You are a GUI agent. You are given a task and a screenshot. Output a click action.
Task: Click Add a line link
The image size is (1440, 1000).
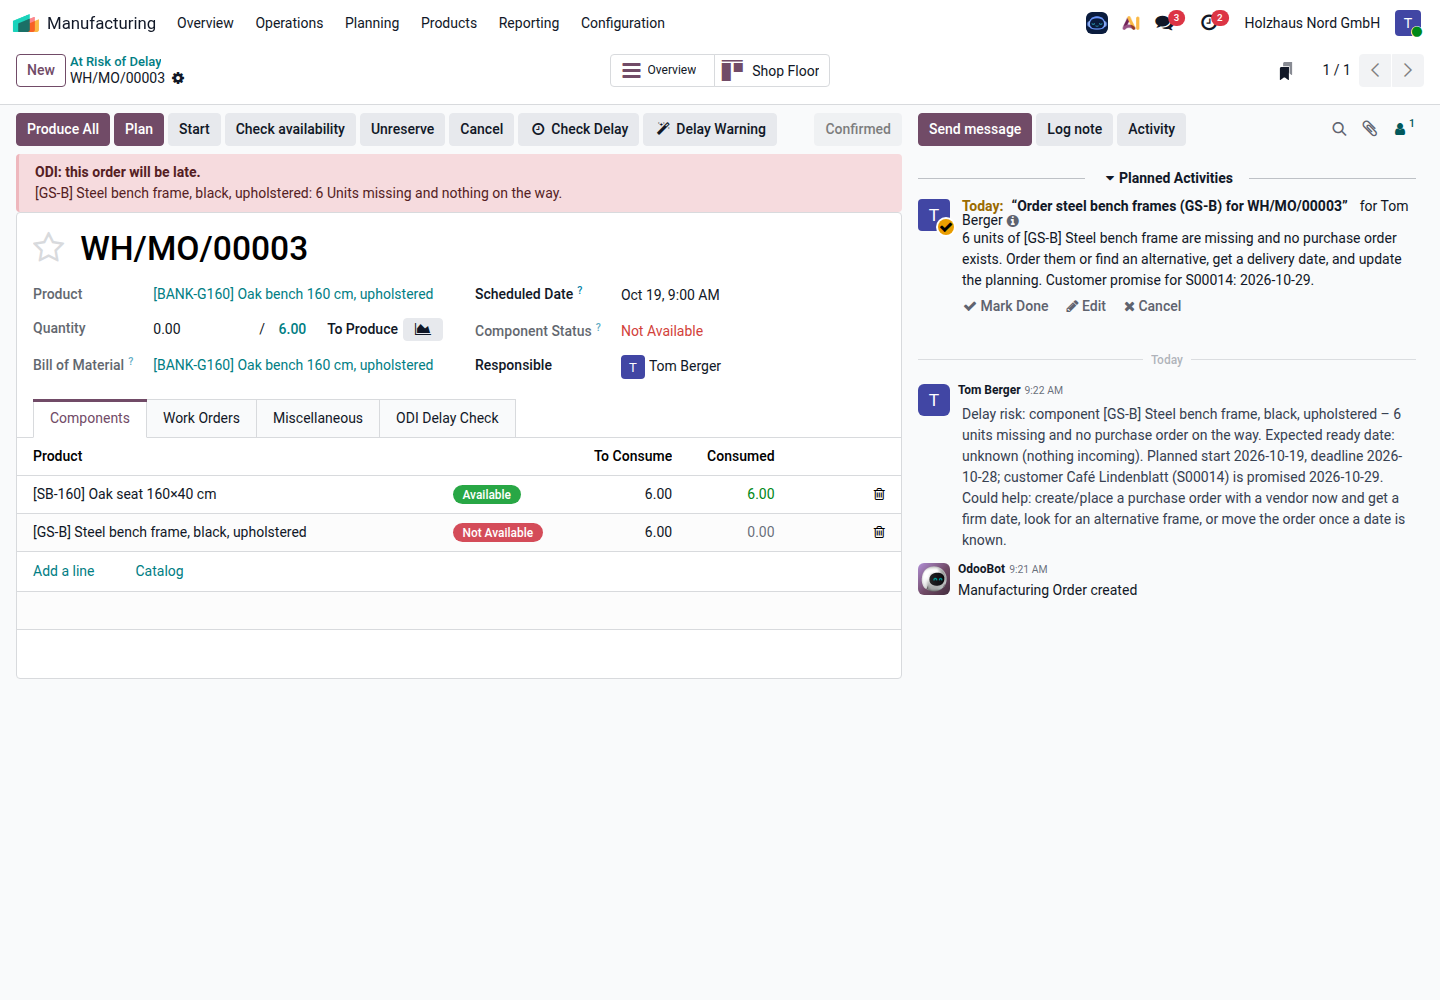(x=64, y=571)
